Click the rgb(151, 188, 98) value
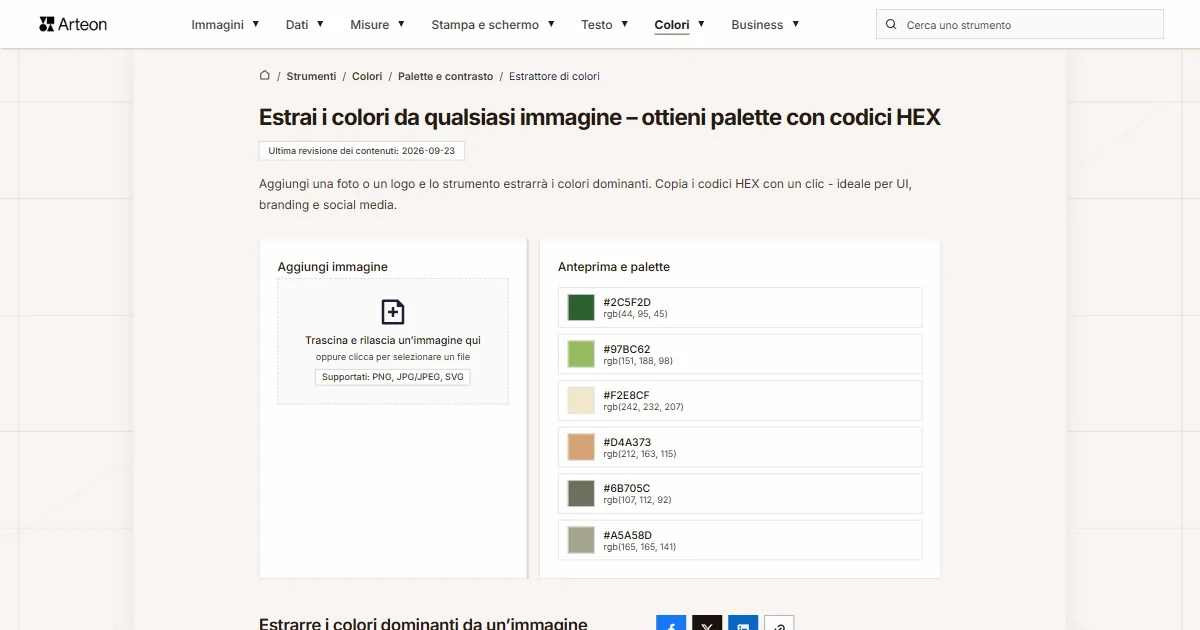This screenshot has height=630, width=1200. click(638, 361)
